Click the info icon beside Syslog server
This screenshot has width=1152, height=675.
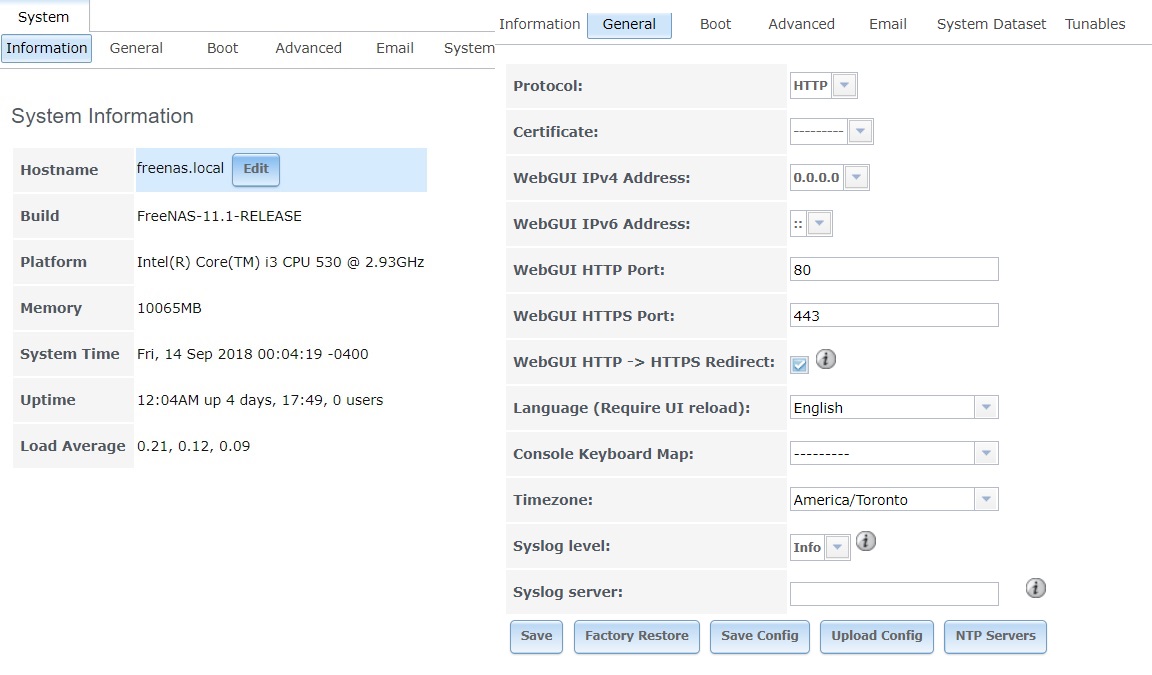[x=1035, y=588]
